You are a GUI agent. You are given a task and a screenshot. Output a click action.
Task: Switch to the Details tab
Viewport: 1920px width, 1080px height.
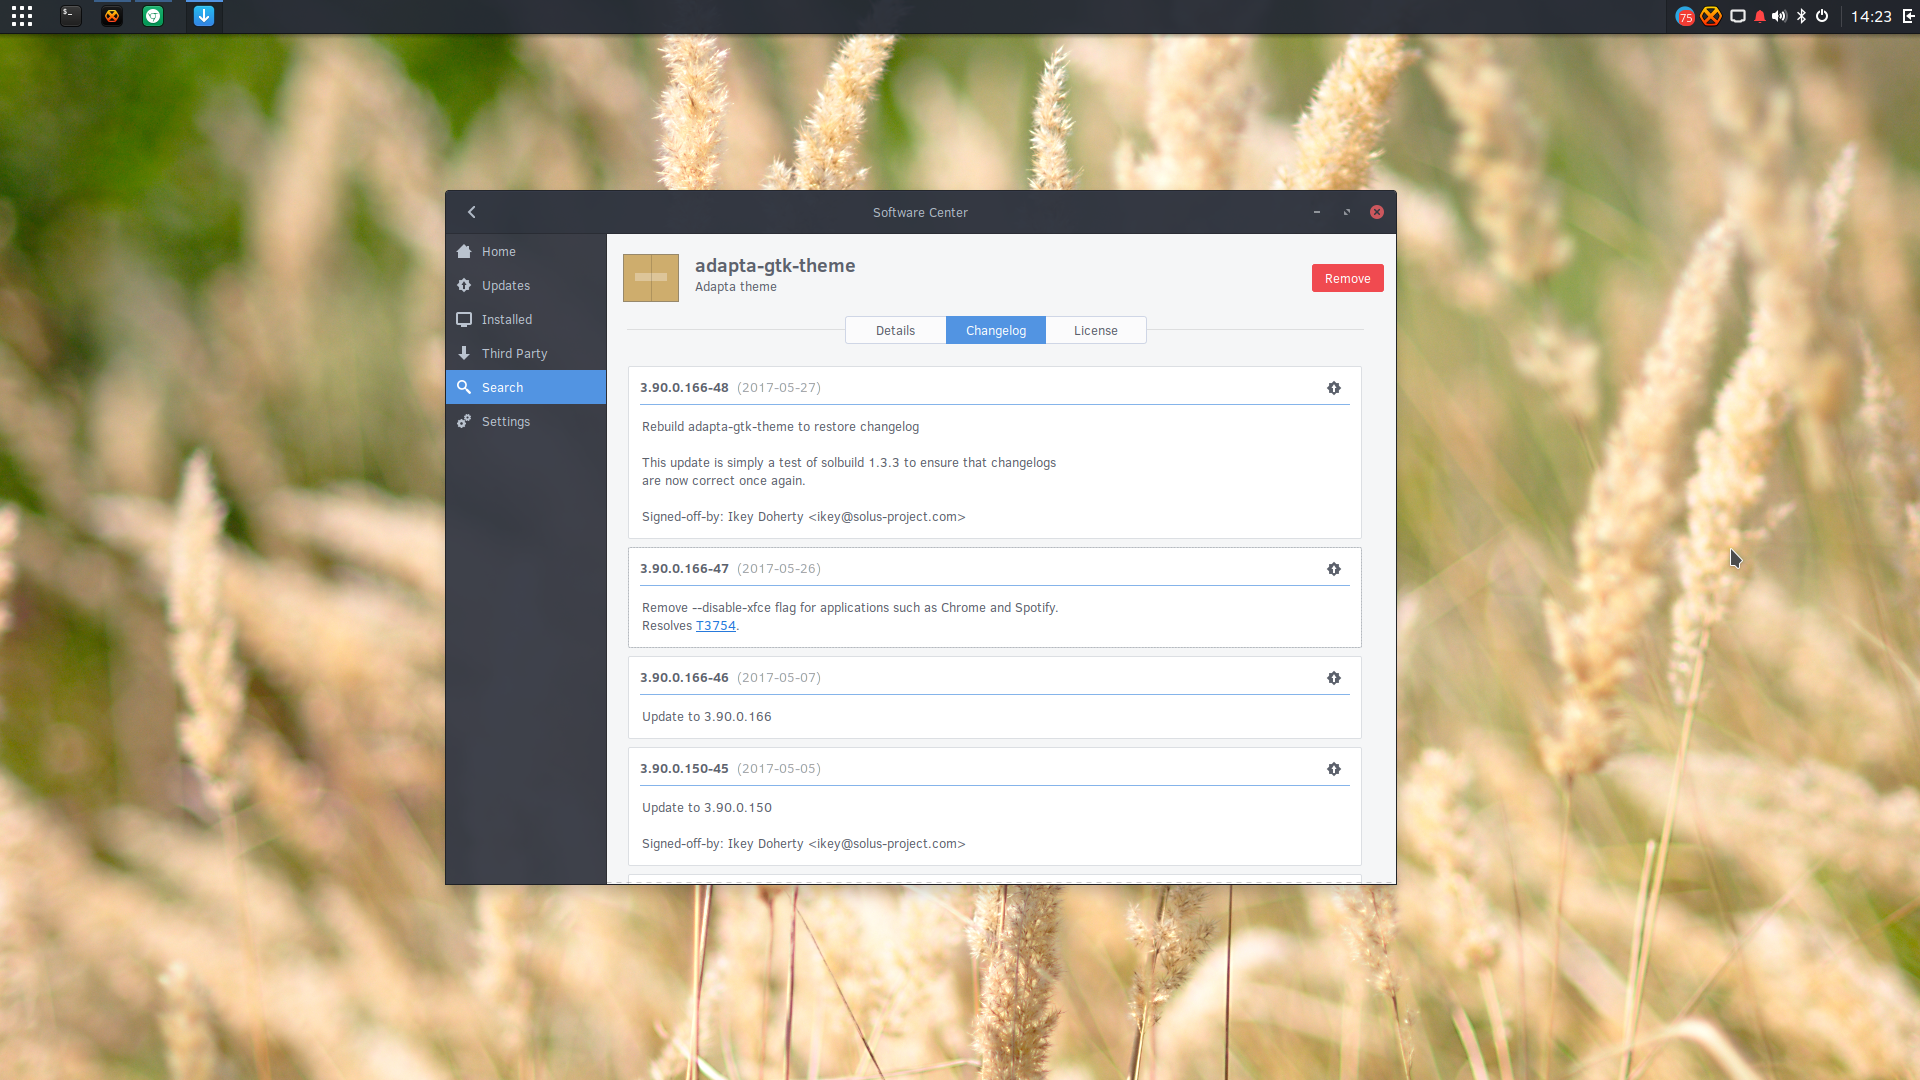click(895, 331)
